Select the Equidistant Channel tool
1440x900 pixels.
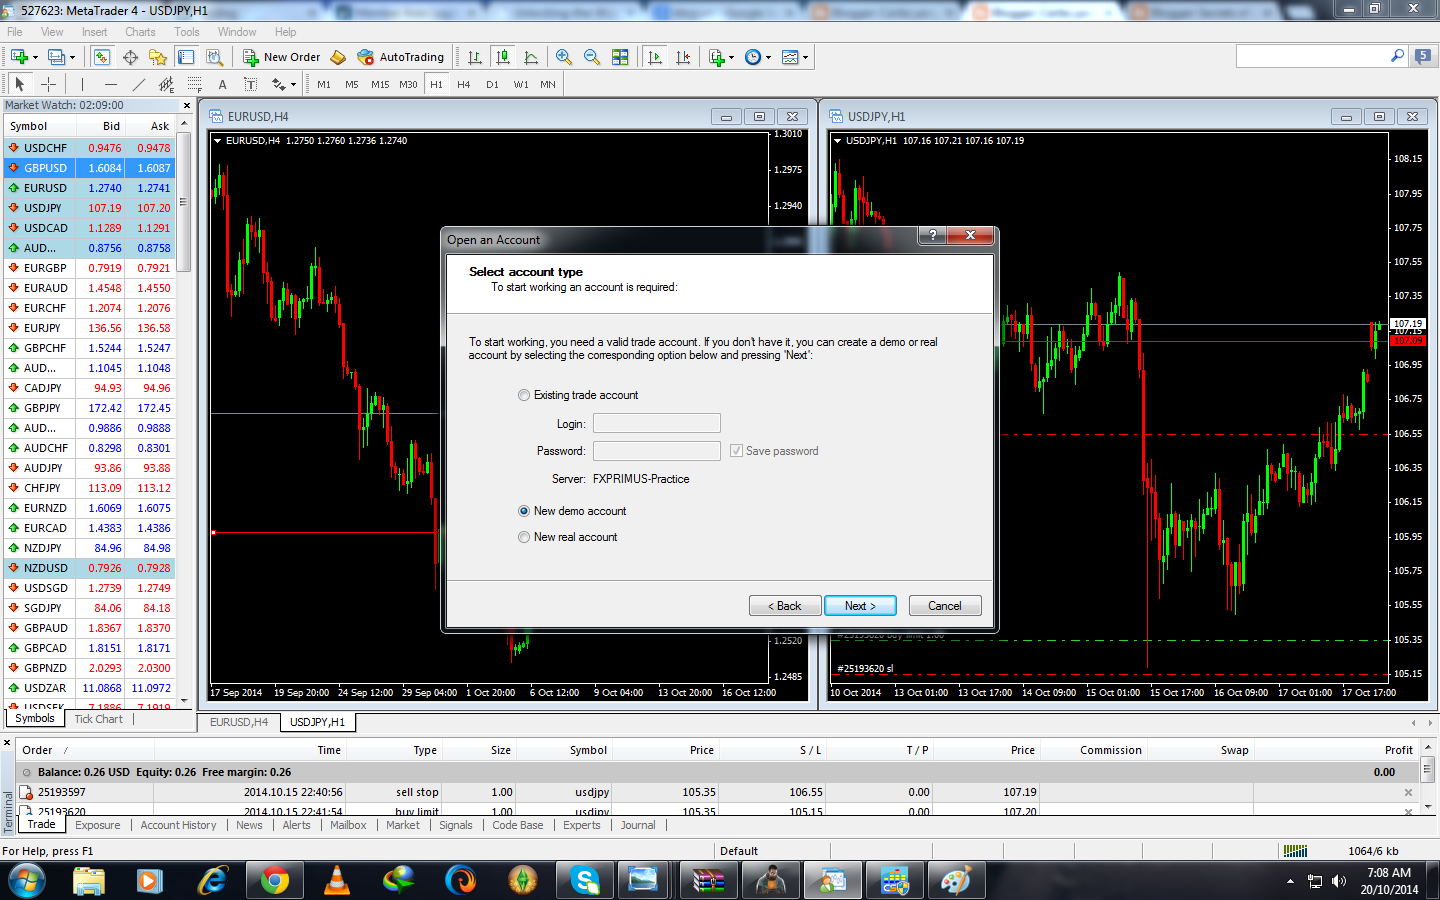tap(166, 84)
